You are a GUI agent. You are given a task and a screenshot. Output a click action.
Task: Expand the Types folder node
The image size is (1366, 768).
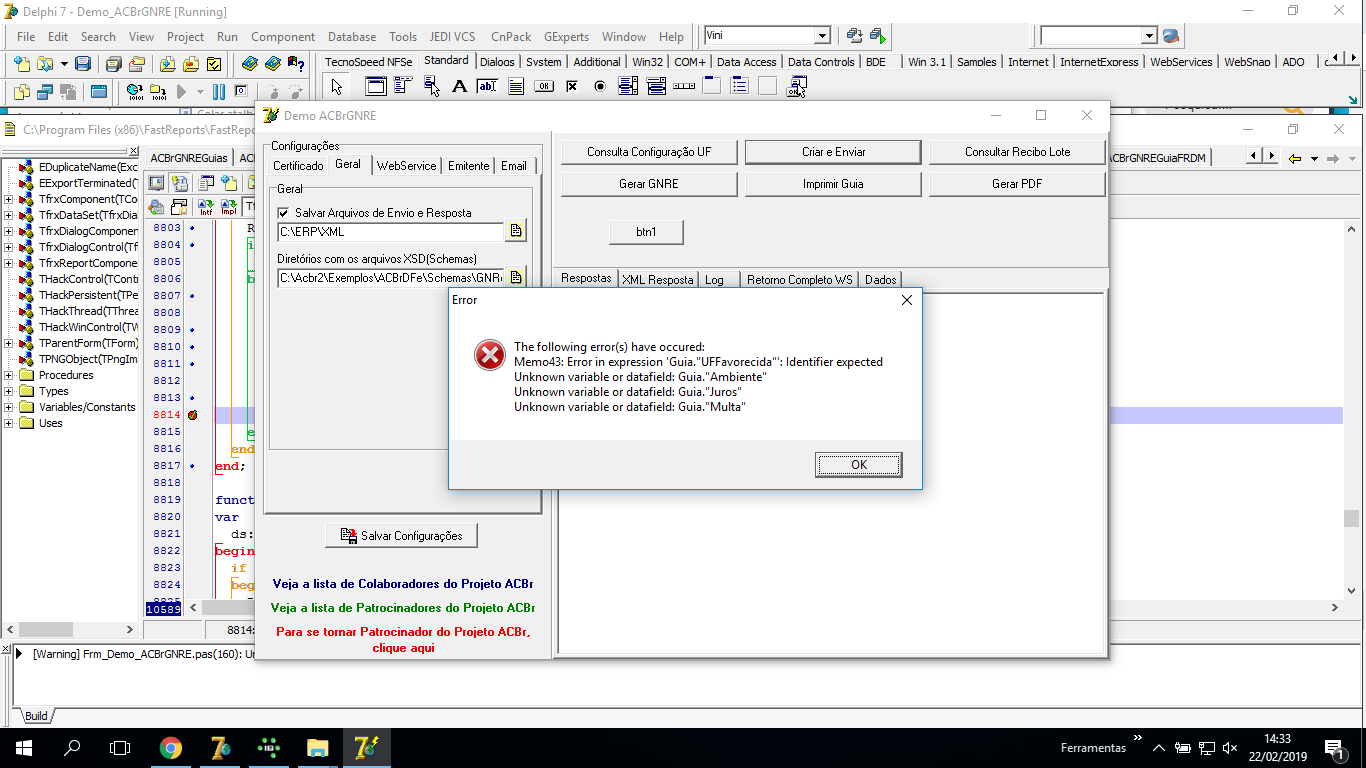click(x=9, y=391)
